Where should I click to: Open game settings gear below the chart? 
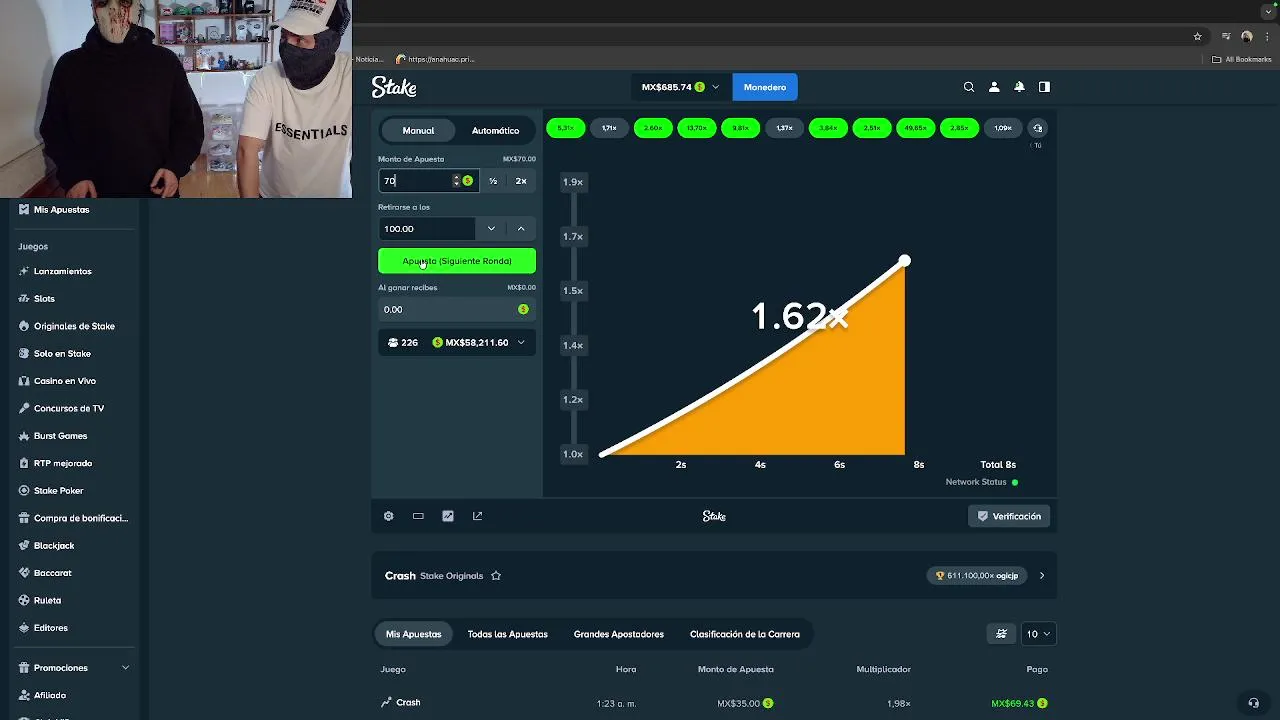[x=389, y=516]
